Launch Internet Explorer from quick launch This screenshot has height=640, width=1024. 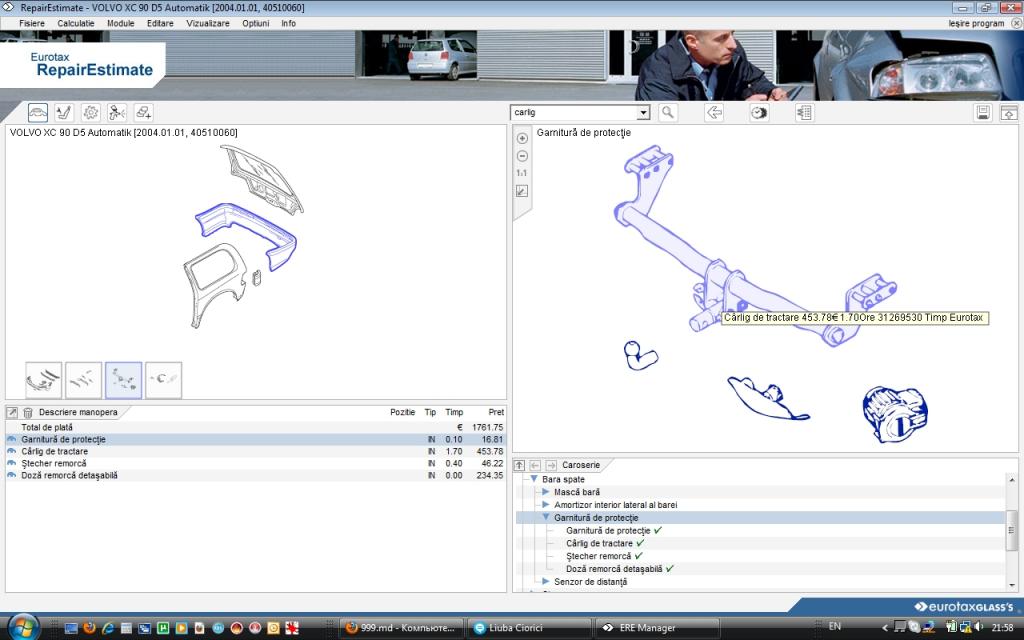coord(108,628)
